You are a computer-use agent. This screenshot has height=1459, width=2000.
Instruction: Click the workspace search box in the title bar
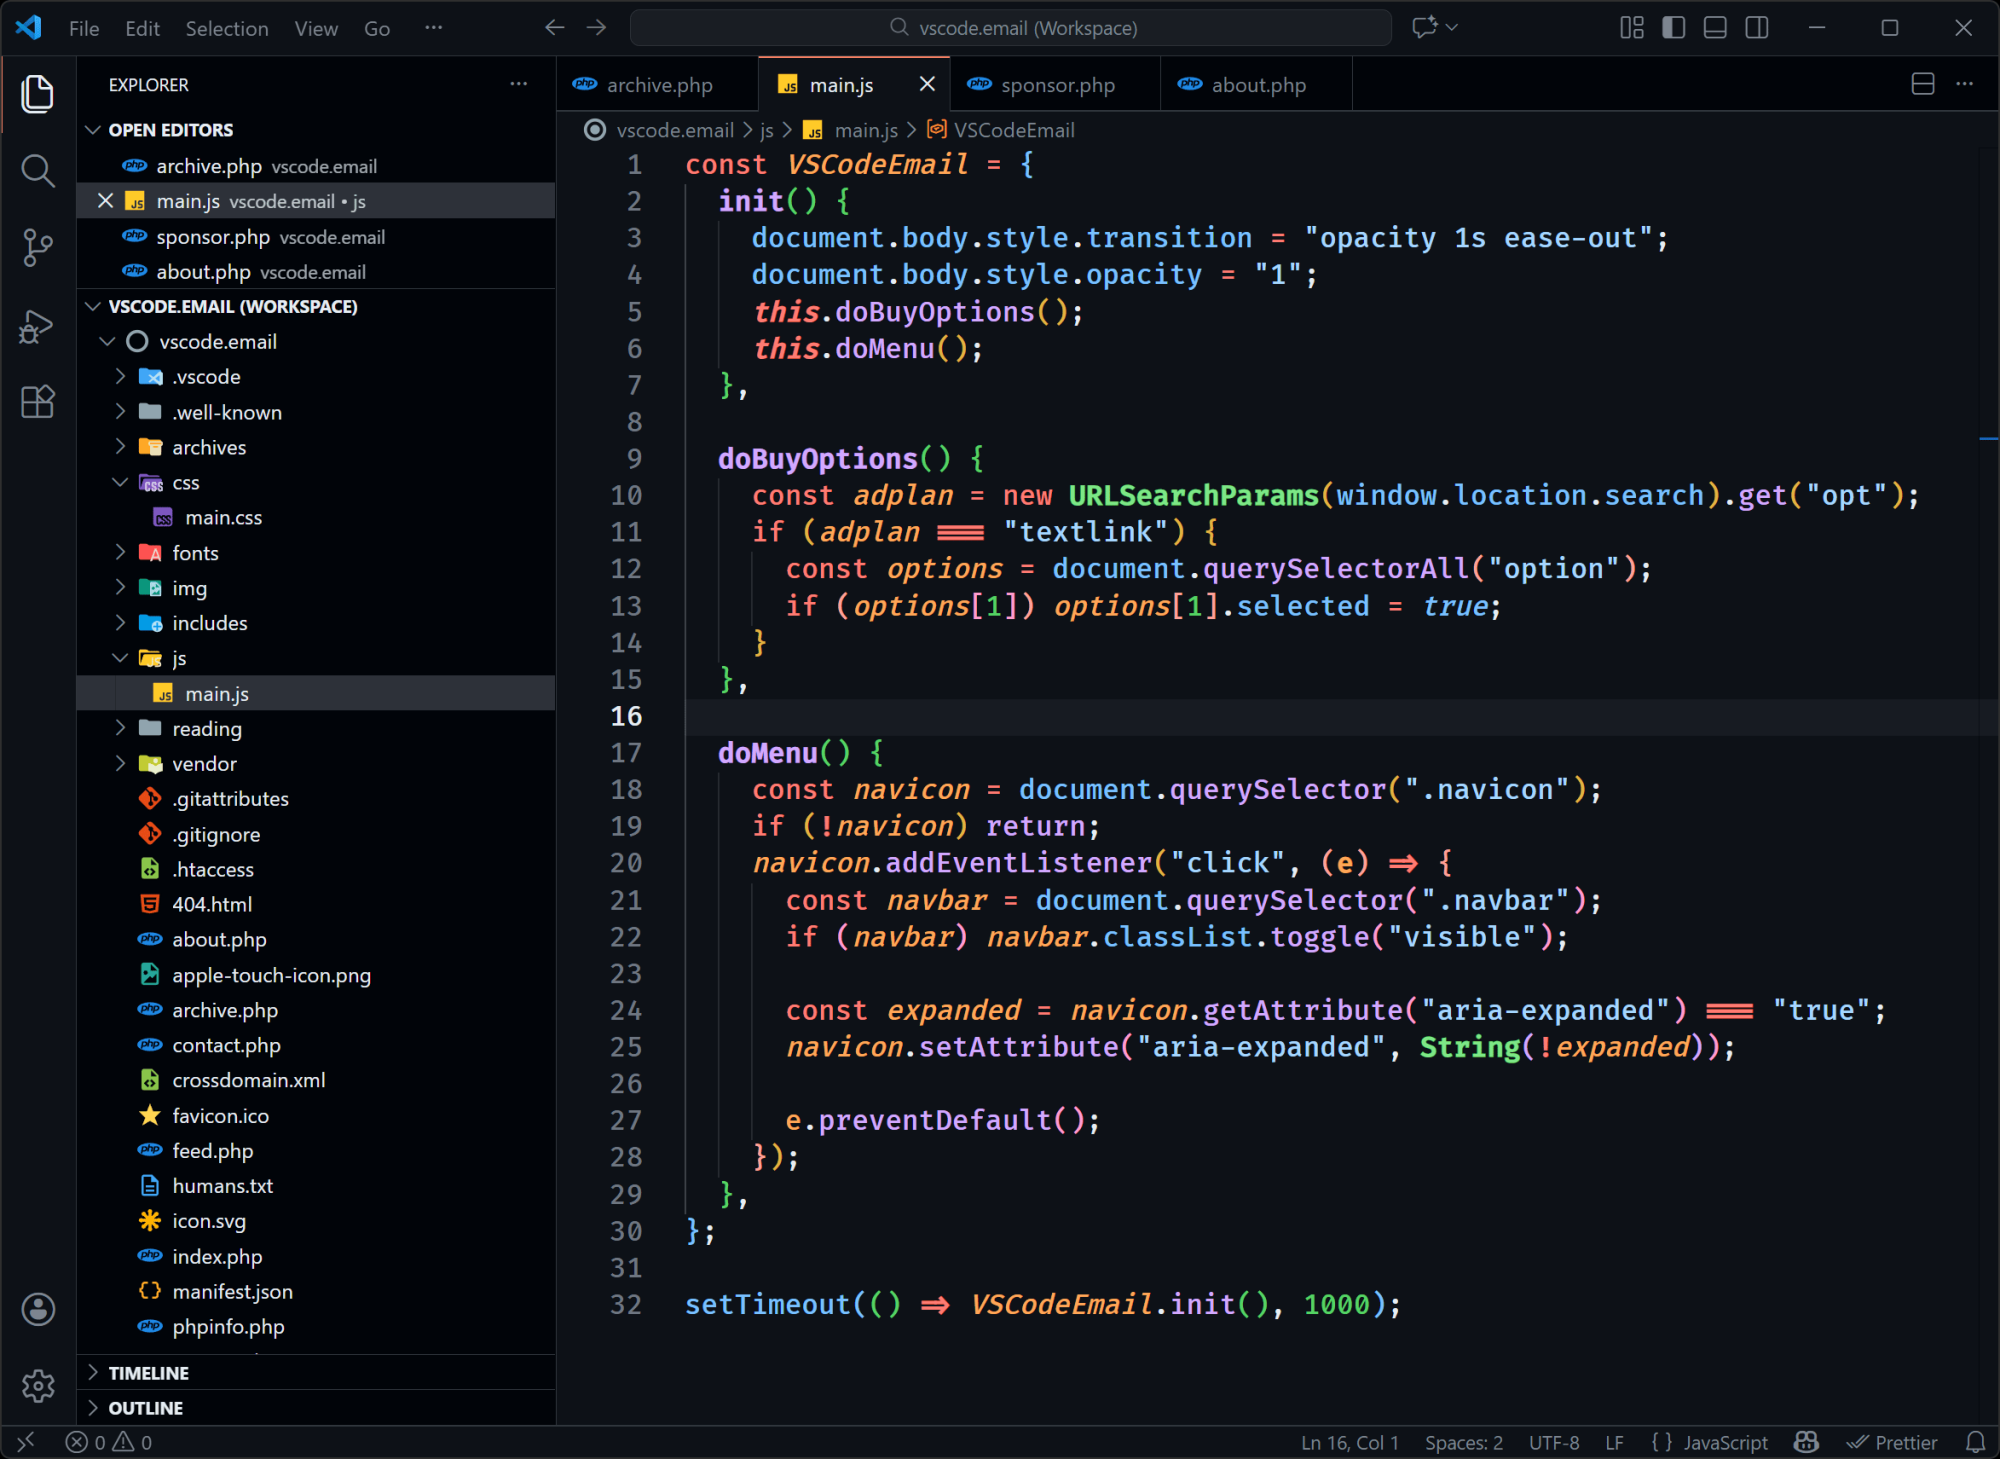(x=1010, y=27)
